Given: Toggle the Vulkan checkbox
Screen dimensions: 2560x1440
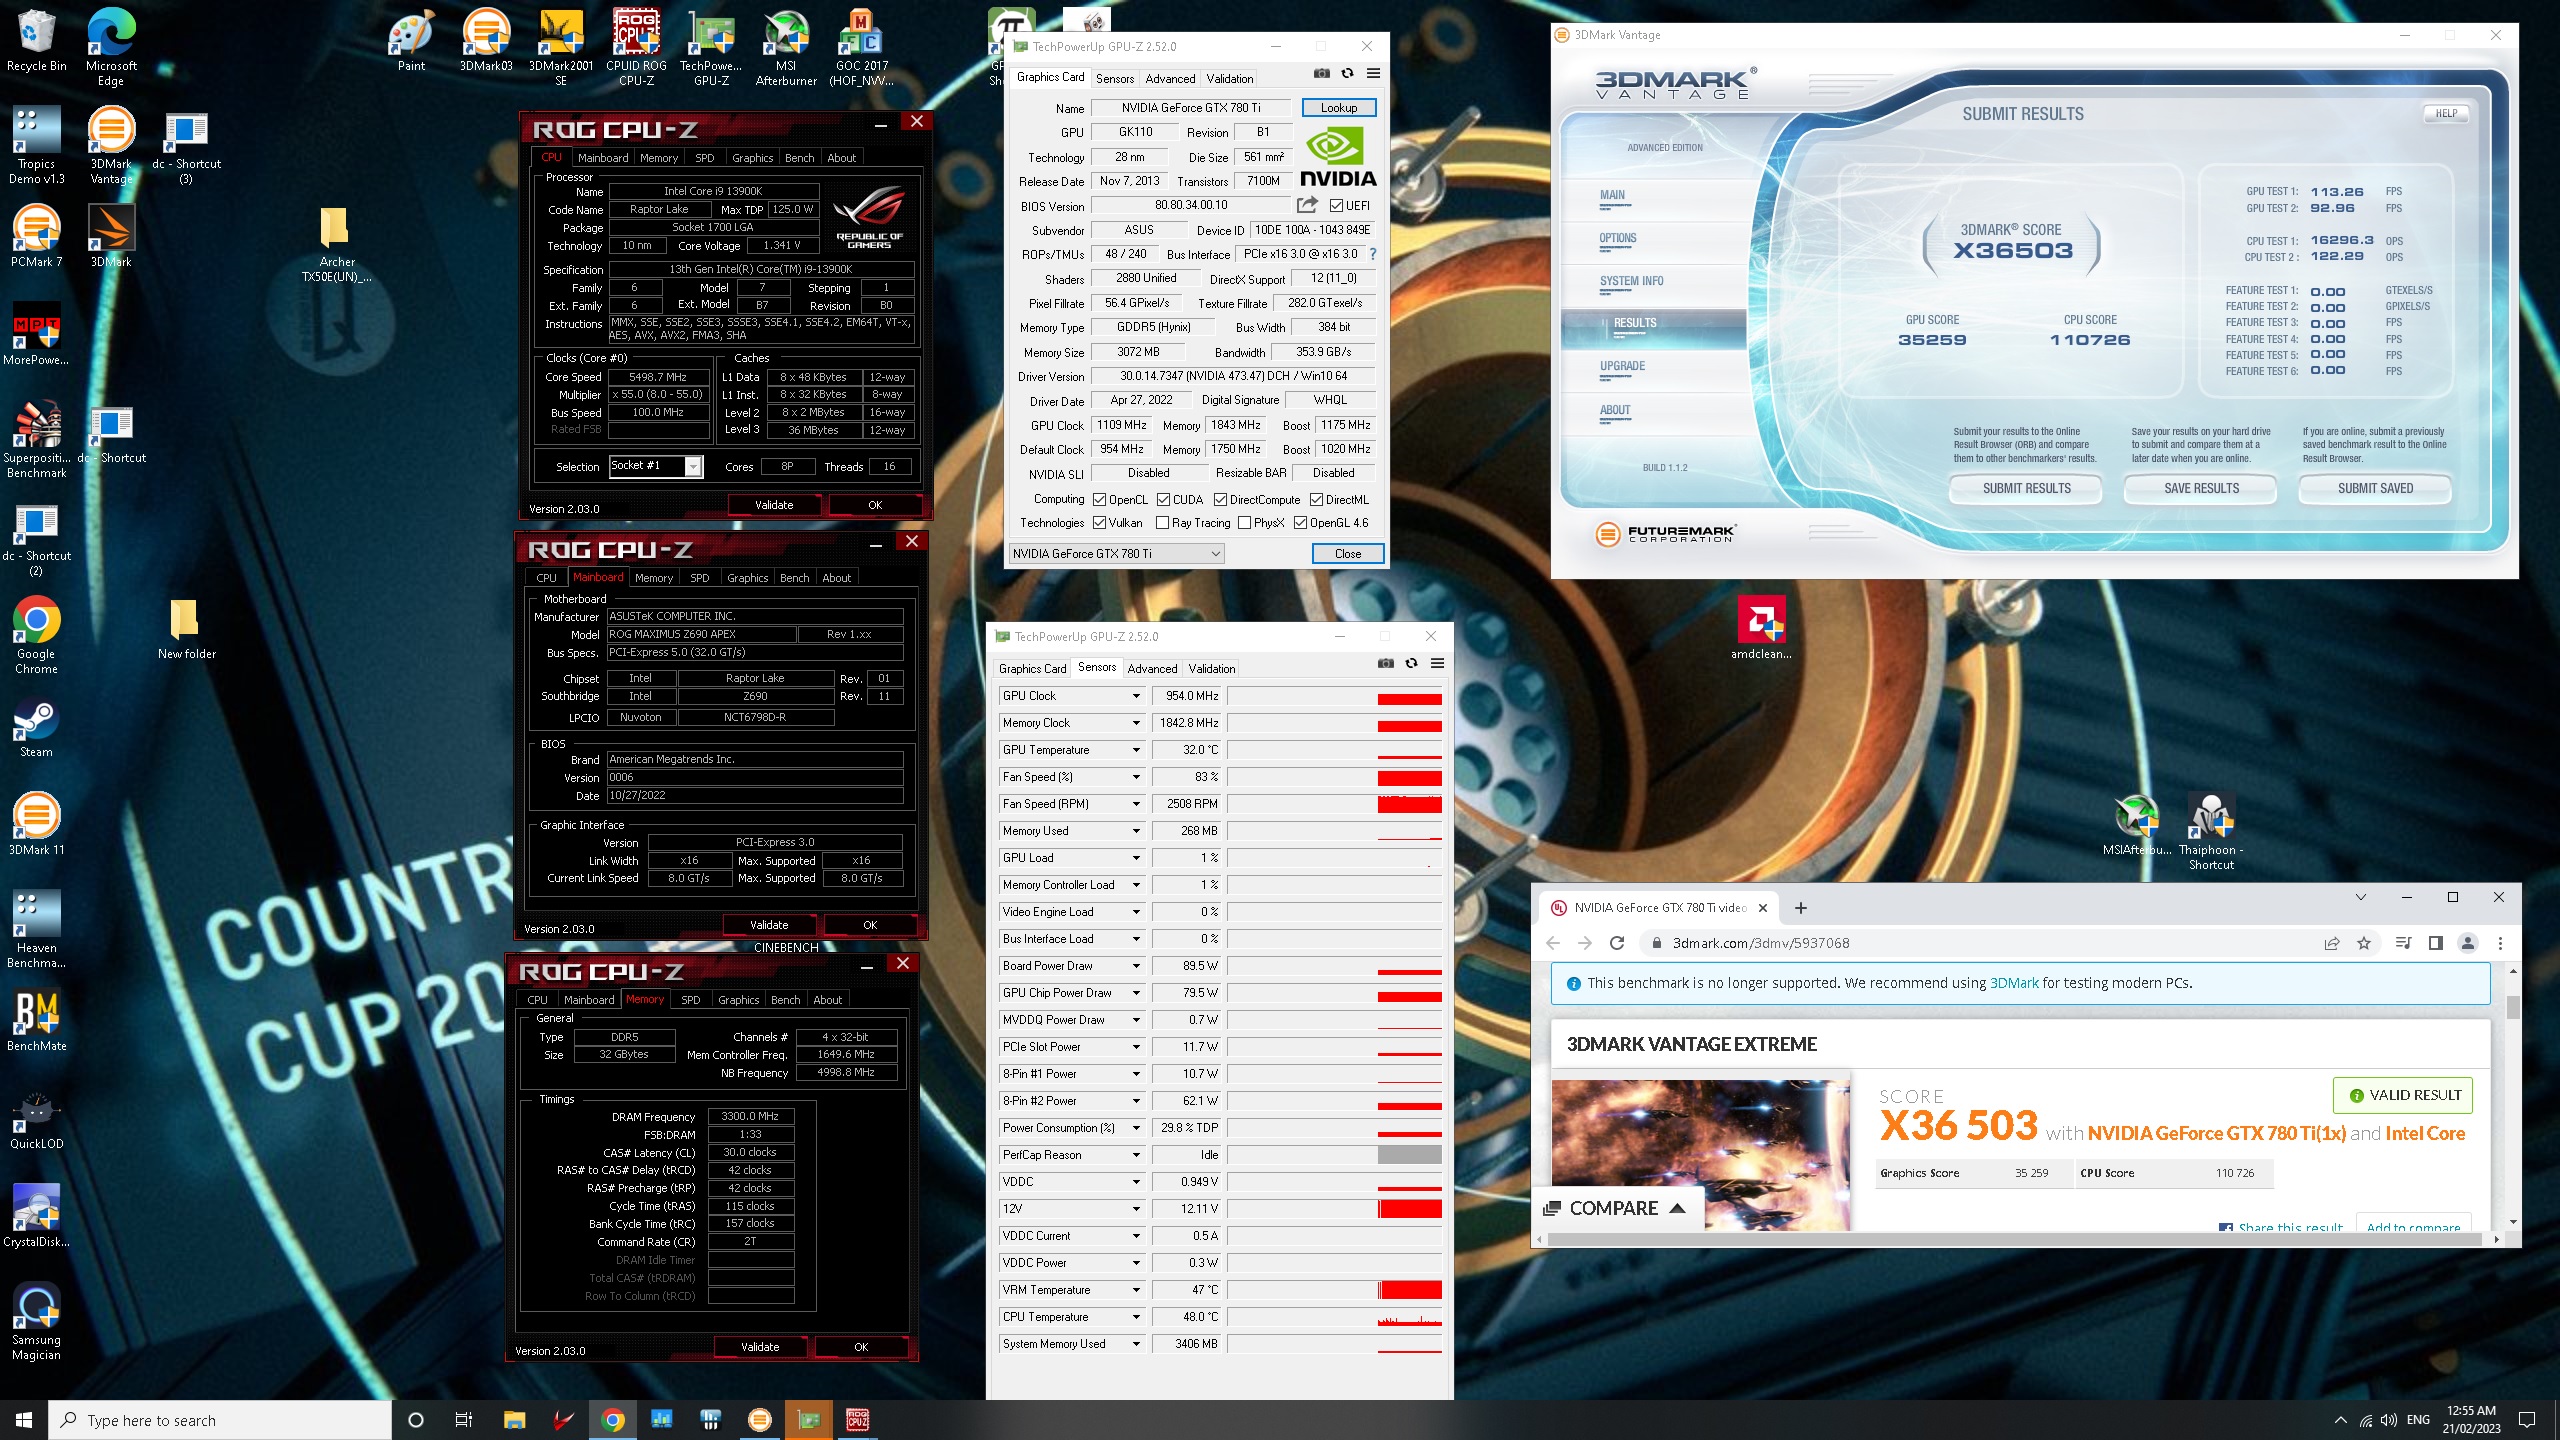Looking at the screenshot, I should pyautogui.click(x=1100, y=523).
